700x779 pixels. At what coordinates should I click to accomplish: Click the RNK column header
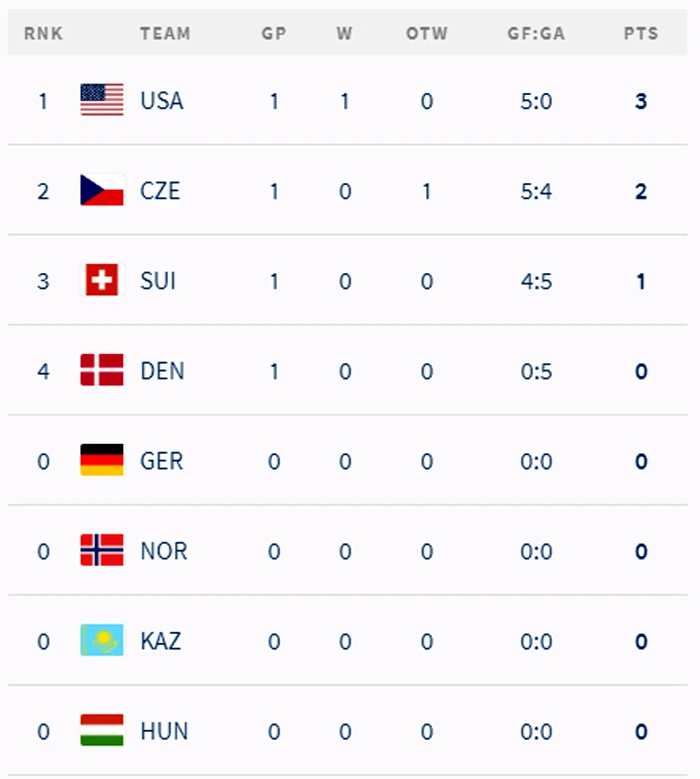click(x=43, y=33)
